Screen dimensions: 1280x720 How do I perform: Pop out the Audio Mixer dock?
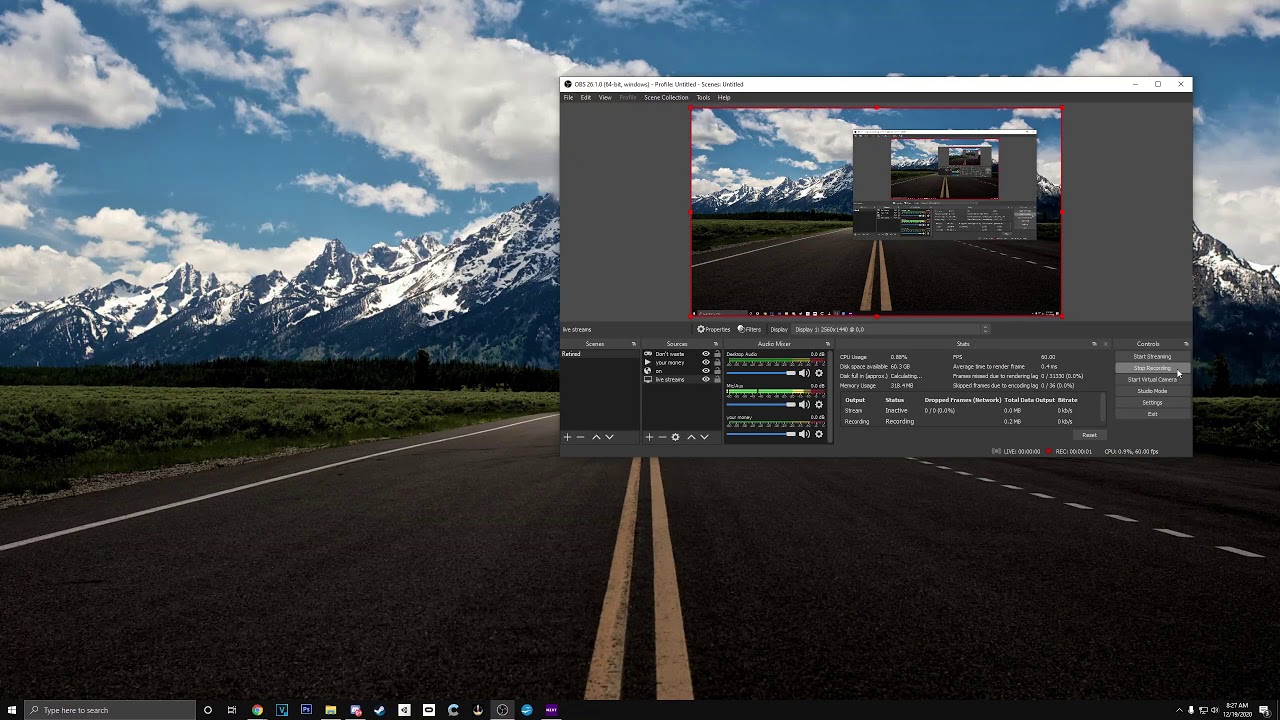tap(828, 344)
